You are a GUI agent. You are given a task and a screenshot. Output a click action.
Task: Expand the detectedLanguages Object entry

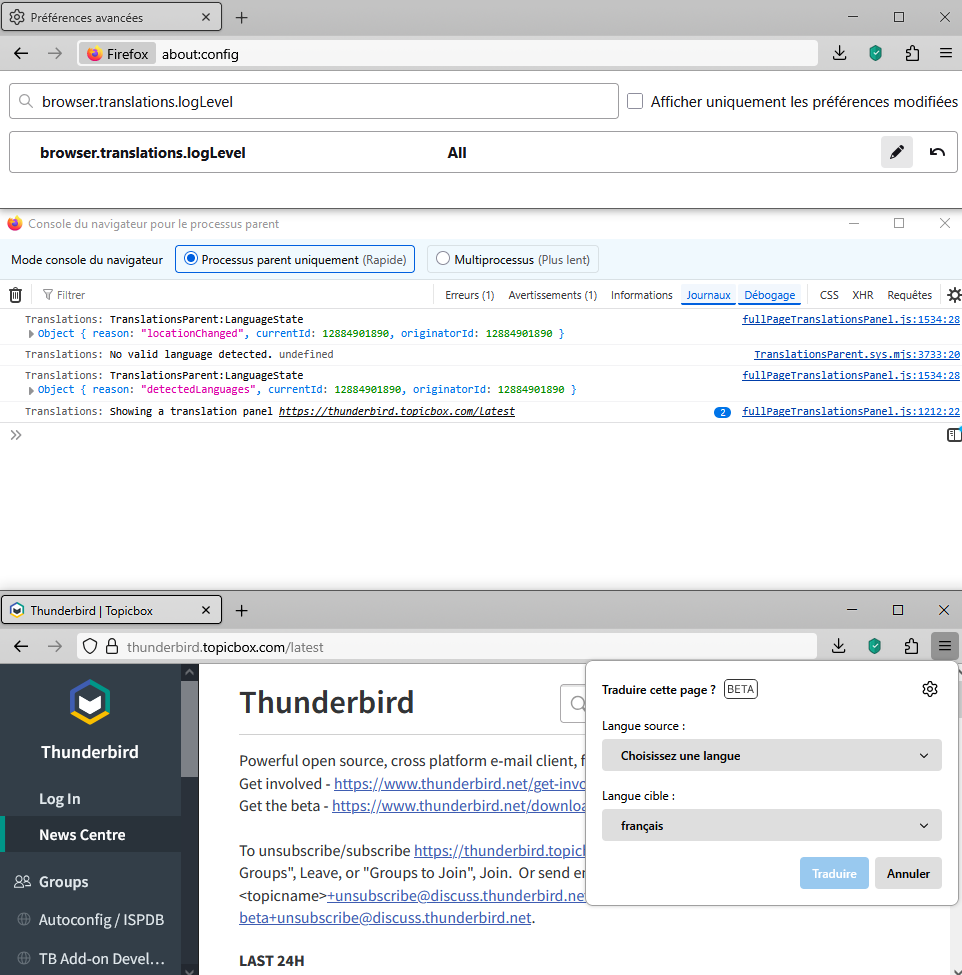pos(30,390)
